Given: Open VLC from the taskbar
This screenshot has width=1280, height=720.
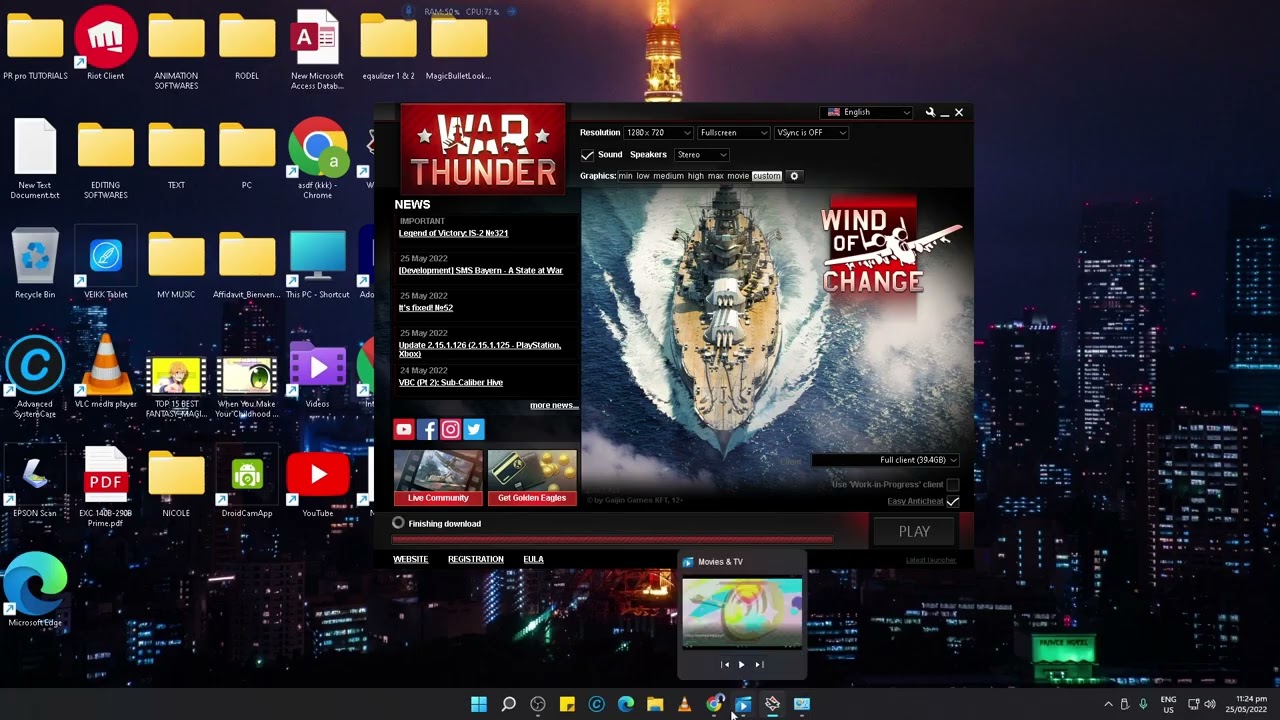Looking at the screenshot, I should point(684,704).
